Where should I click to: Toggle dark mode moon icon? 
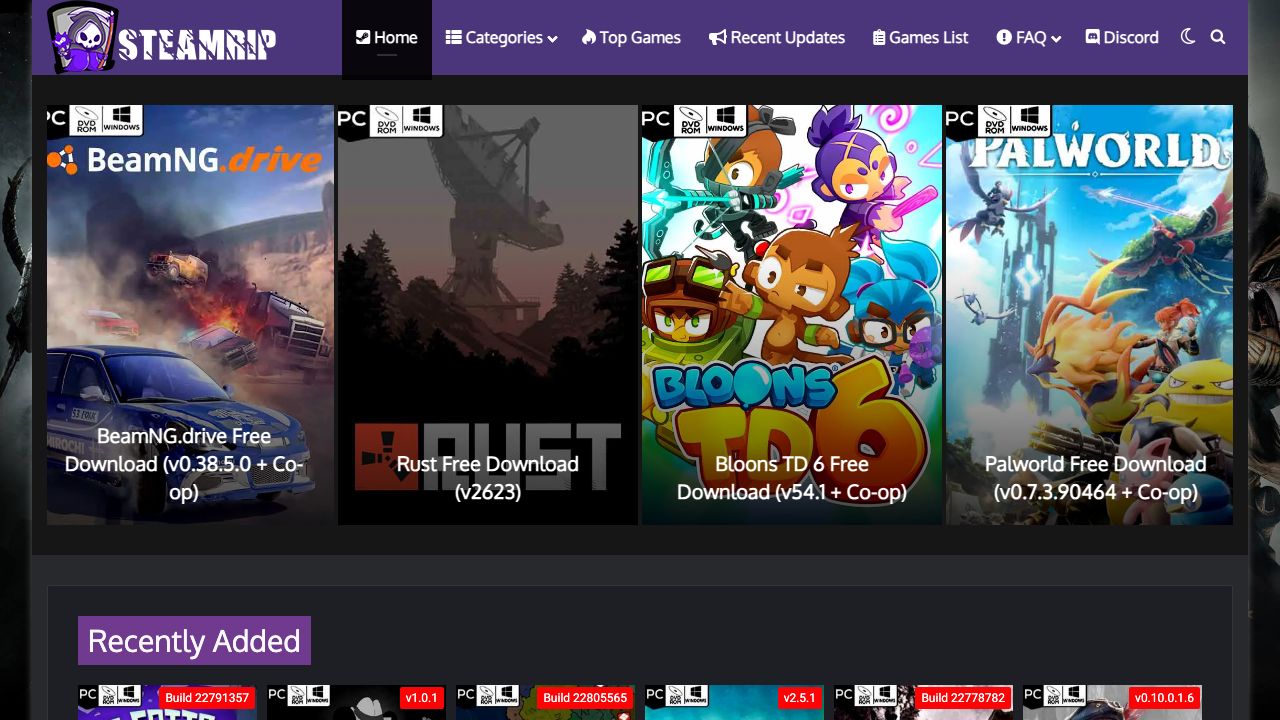tap(1187, 37)
